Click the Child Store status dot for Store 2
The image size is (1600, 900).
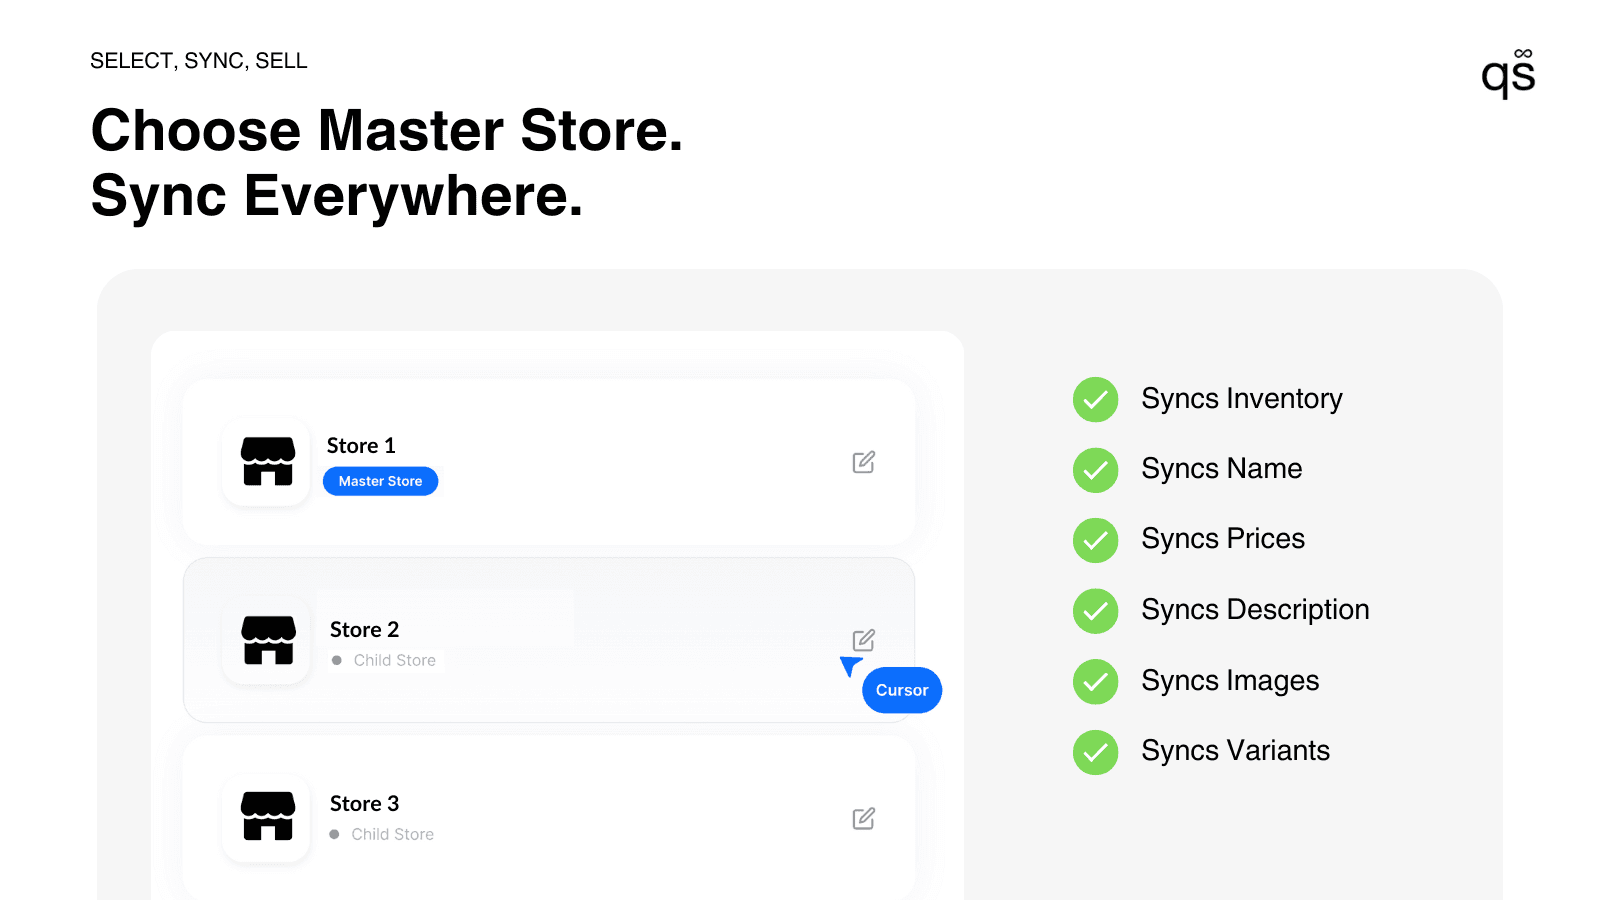(x=337, y=660)
